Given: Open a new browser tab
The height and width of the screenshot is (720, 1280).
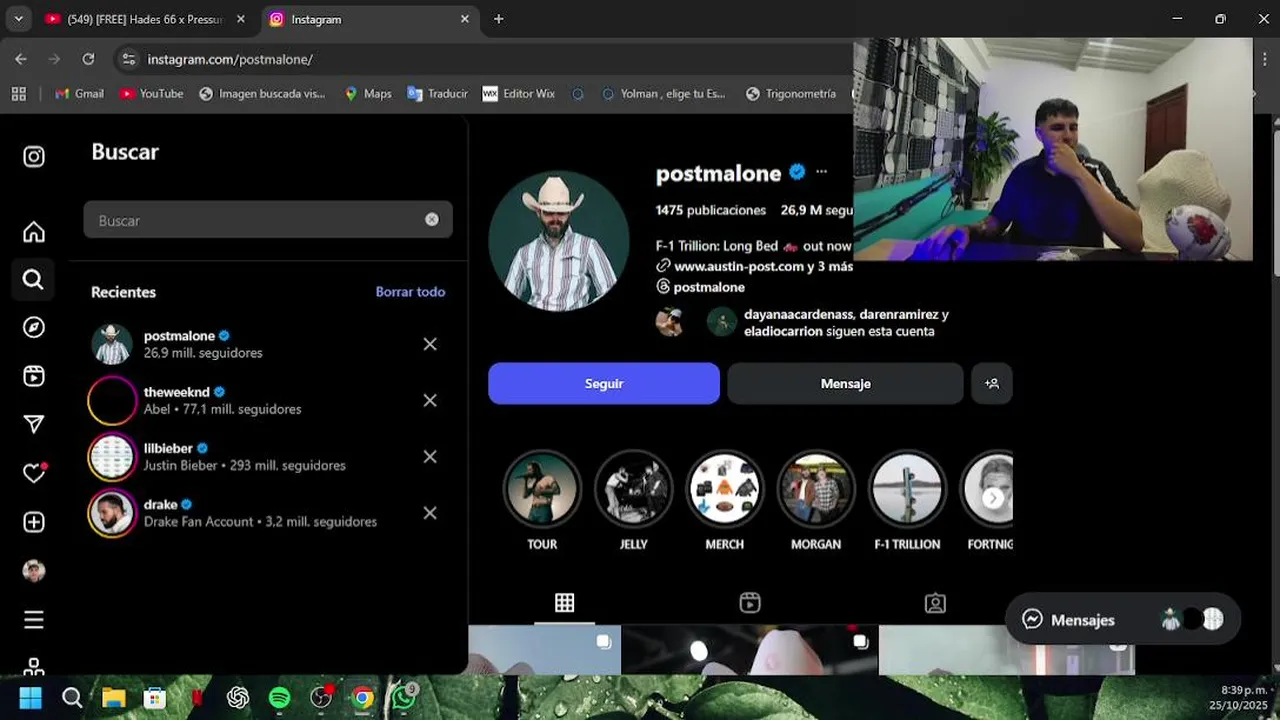Looking at the screenshot, I should coord(498,19).
